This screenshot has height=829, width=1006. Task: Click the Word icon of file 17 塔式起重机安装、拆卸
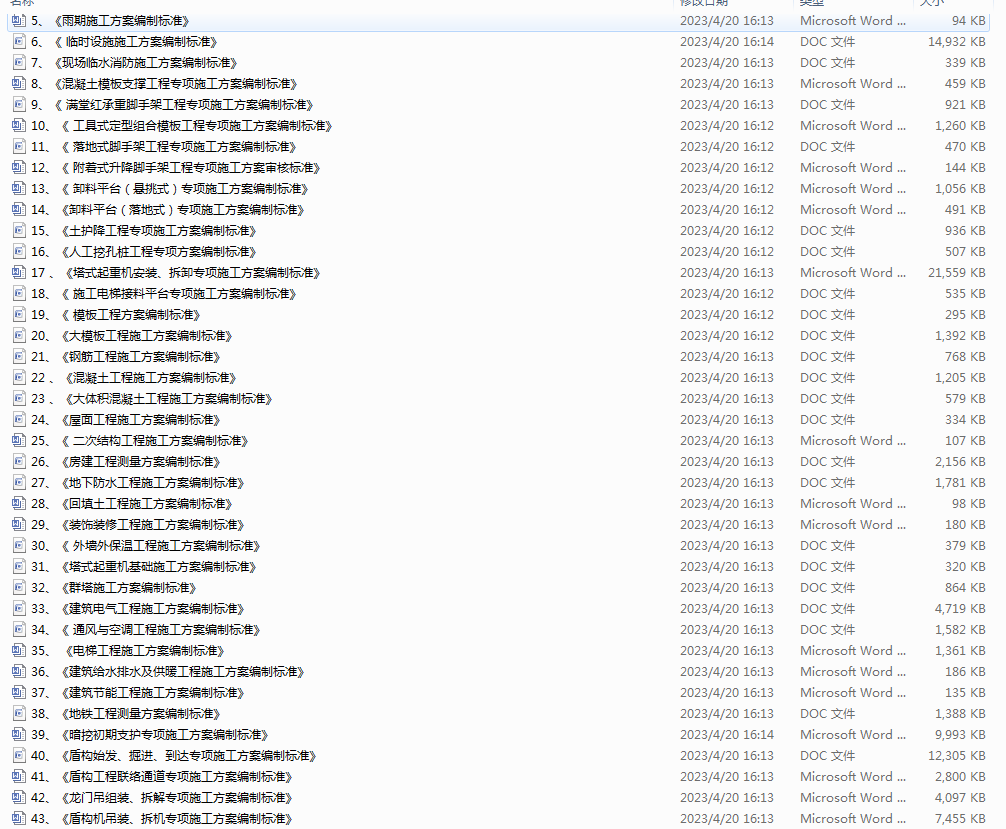pyautogui.click(x=19, y=273)
